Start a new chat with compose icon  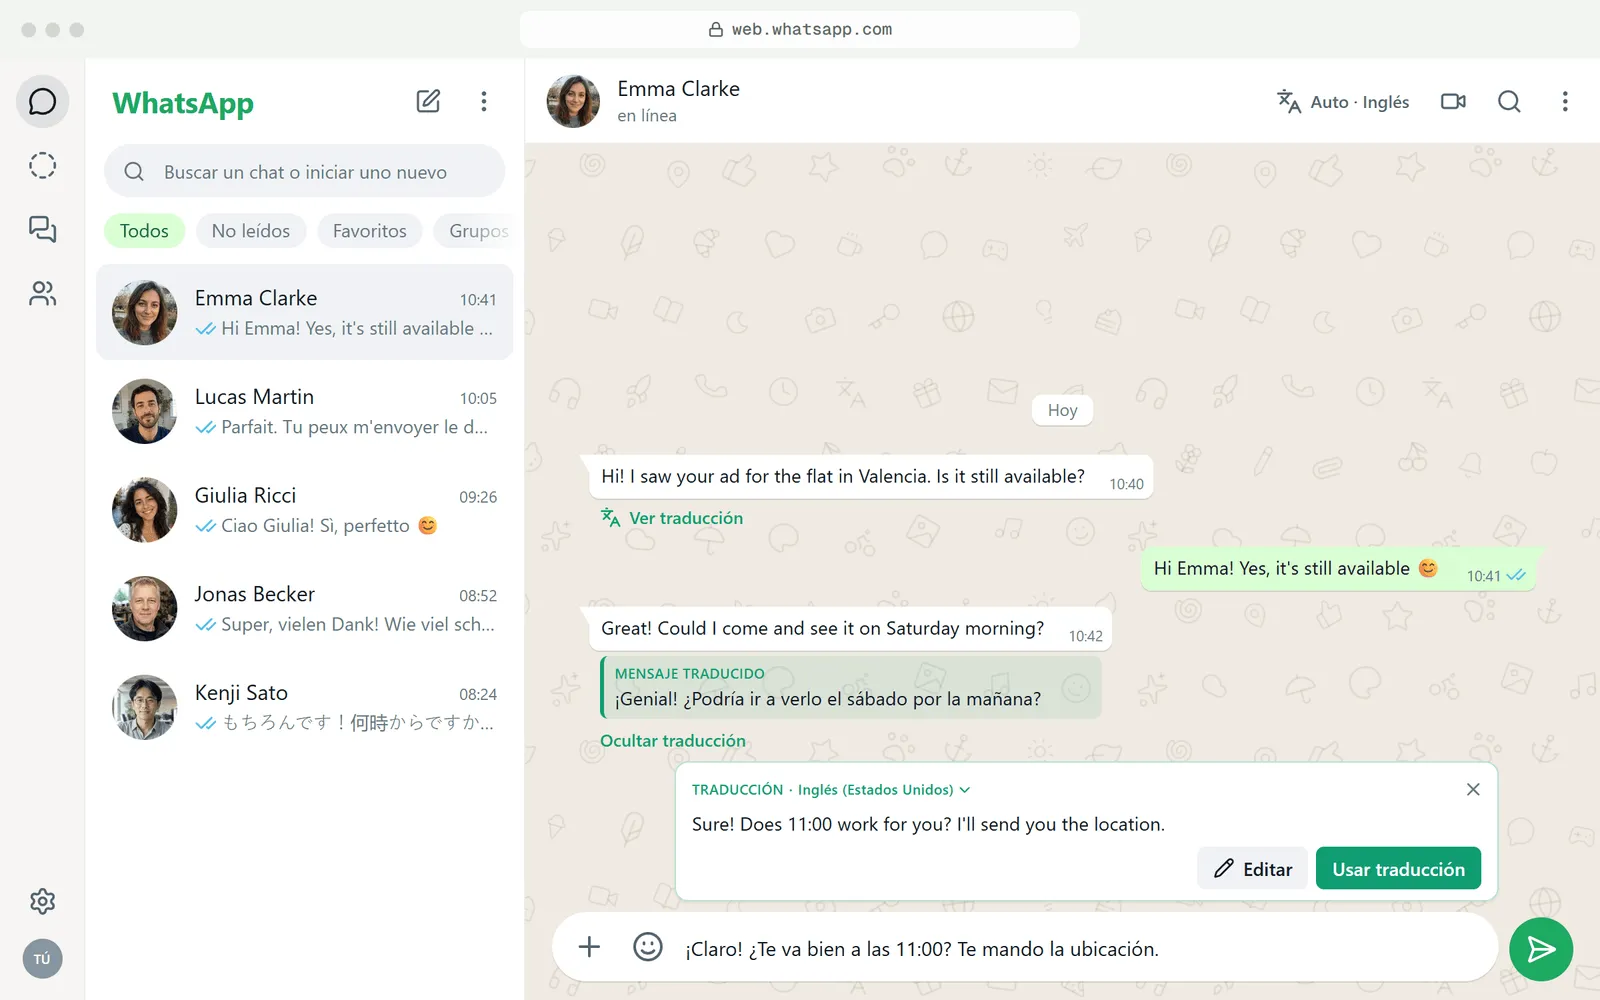pyautogui.click(x=428, y=101)
